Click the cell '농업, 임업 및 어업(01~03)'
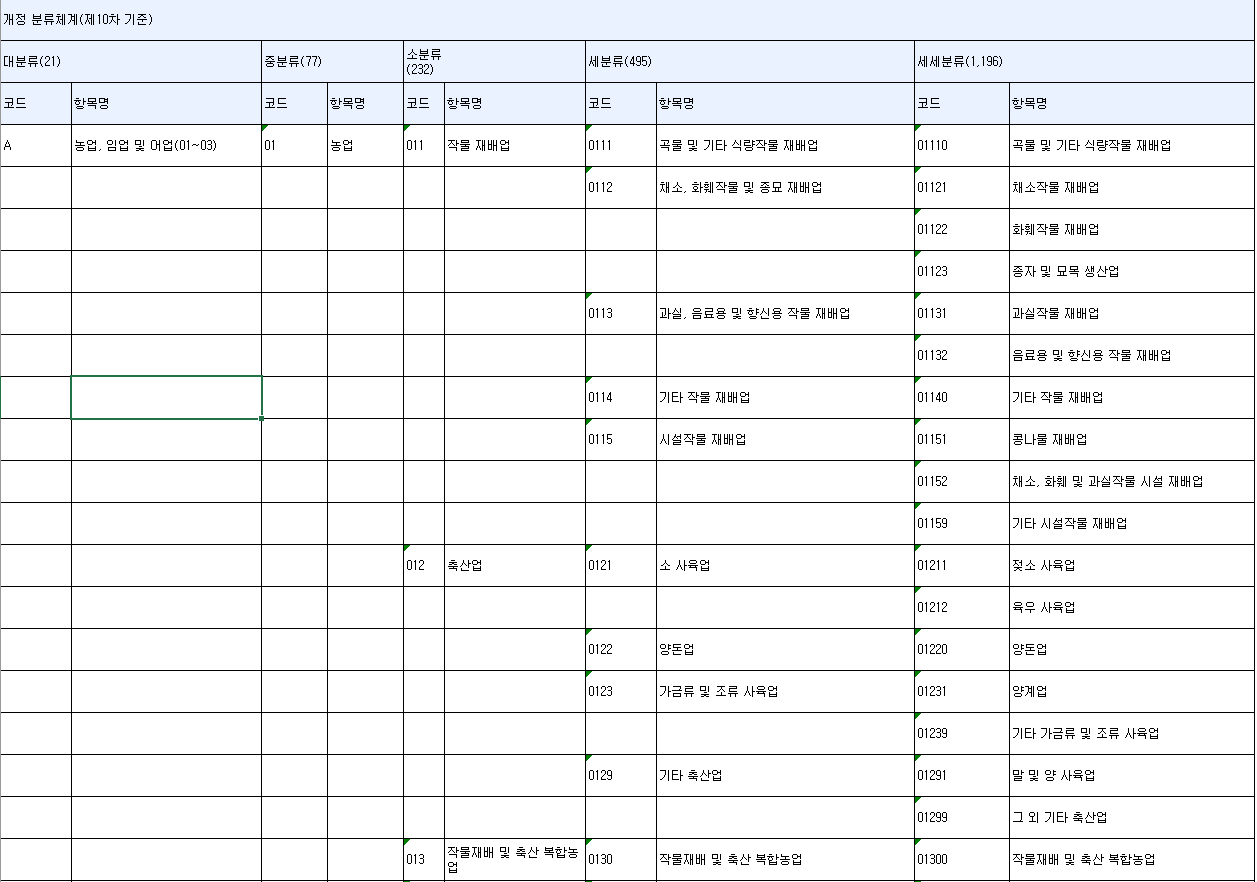 (166, 145)
